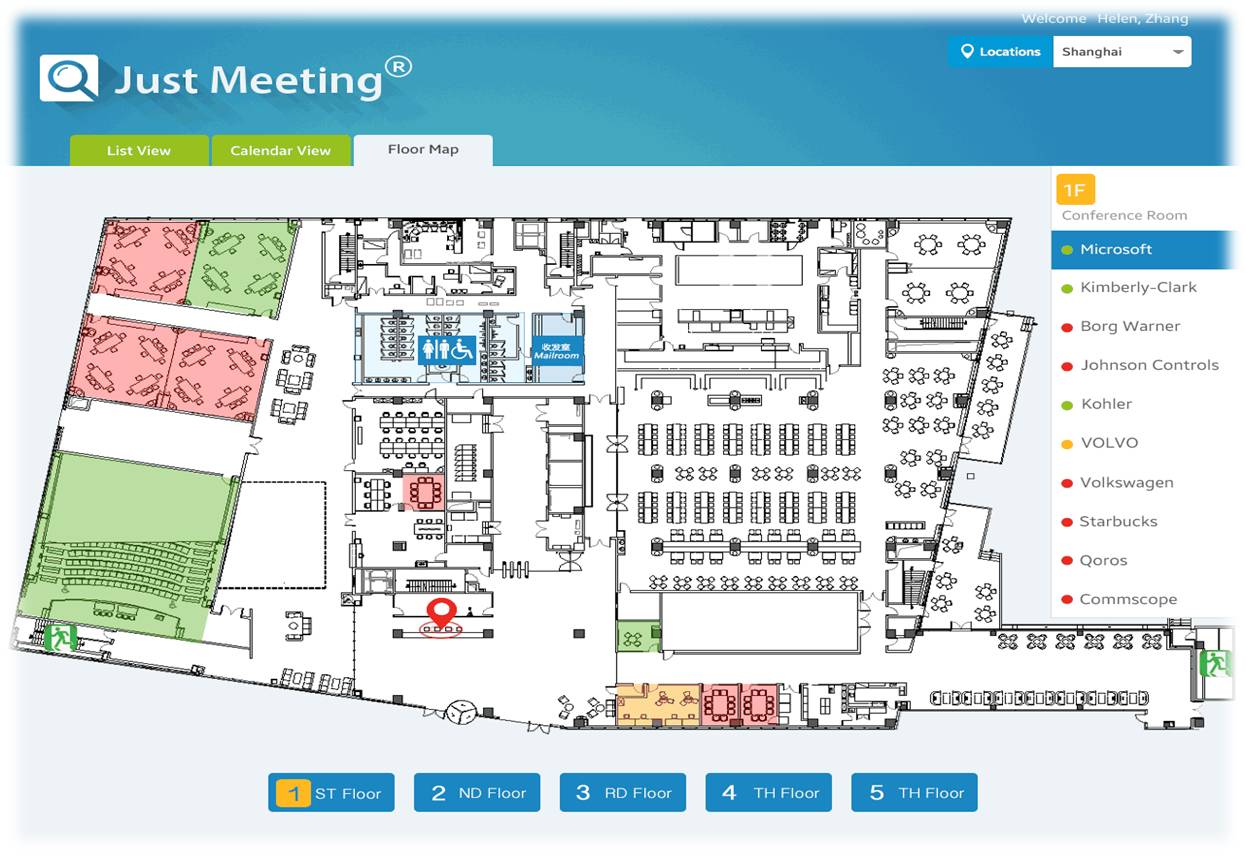
Task: Go to the 3 RD Floor
Action: 622,793
